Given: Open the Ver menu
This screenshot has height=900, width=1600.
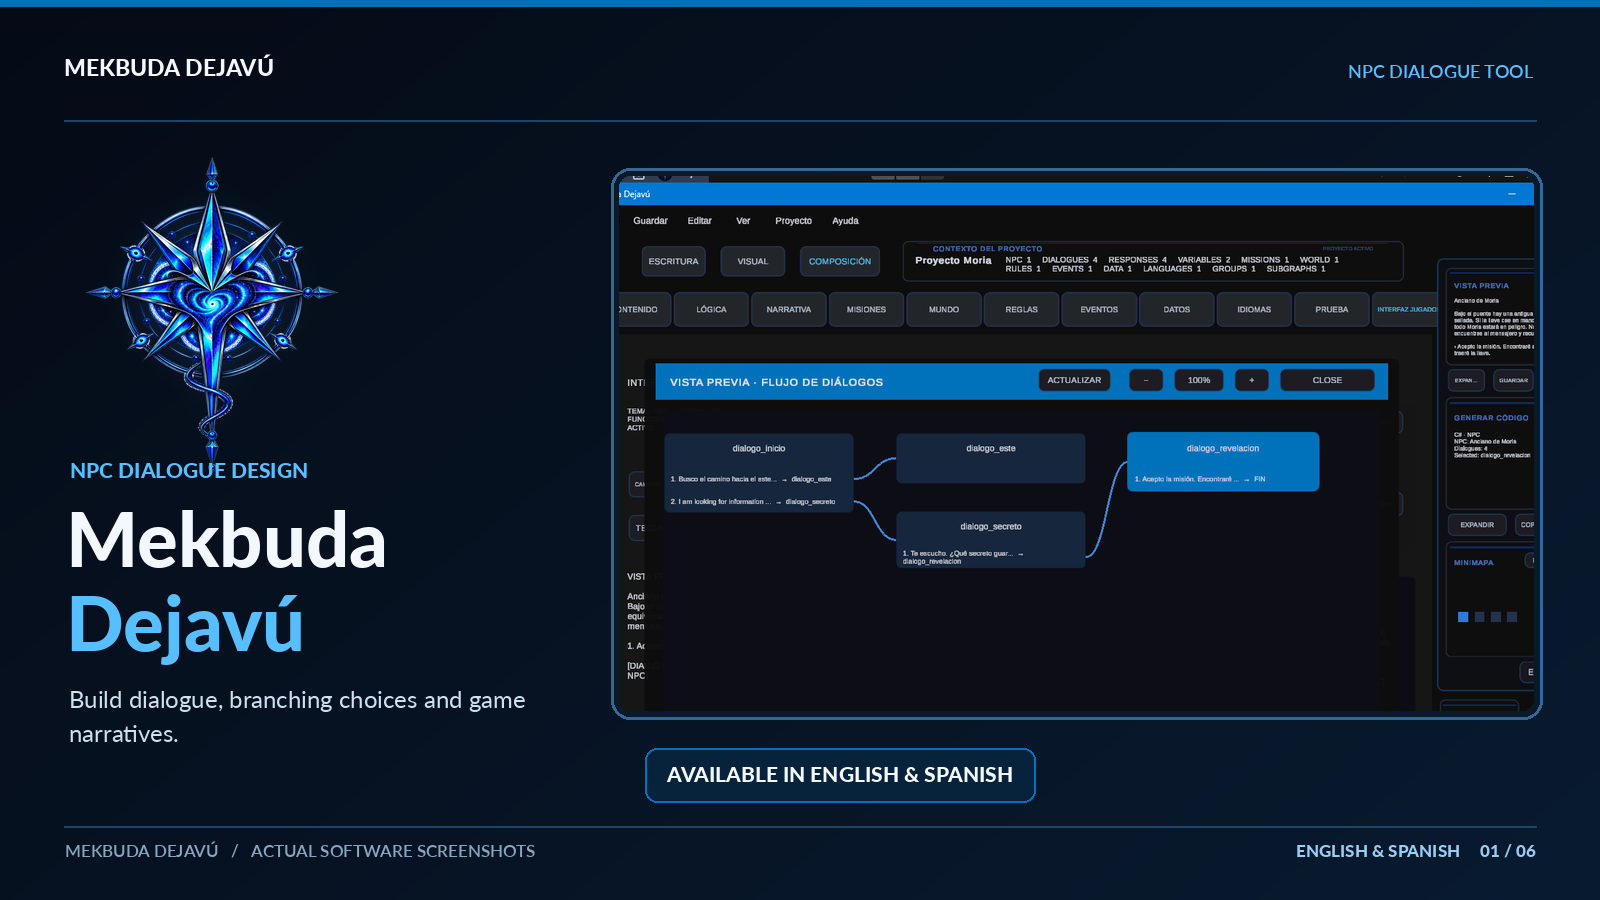Looking at the screenshot, I should [743, 221].
